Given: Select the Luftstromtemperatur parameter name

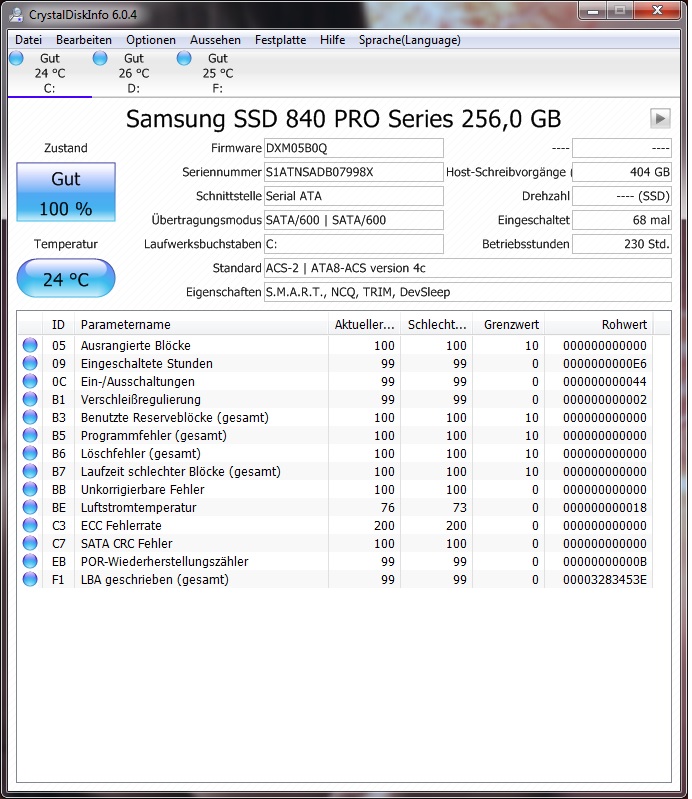Looking at the screenshot, I should pyautogui.click(x=138, y=508).
